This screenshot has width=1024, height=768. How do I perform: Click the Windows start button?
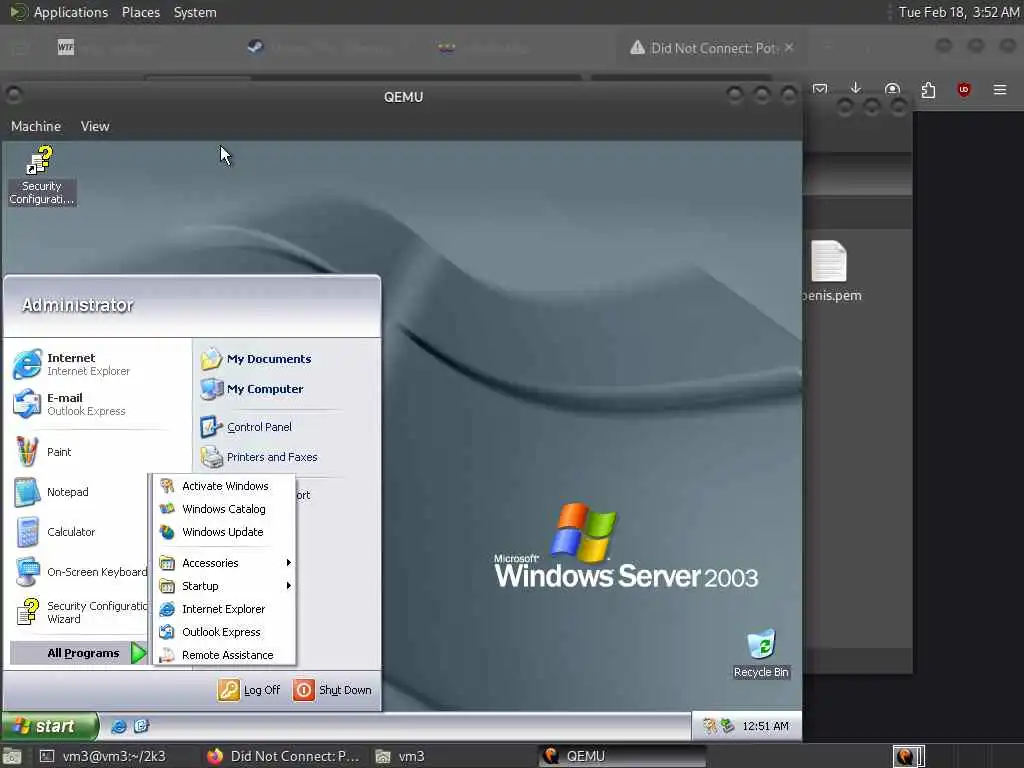pos(49,726)
